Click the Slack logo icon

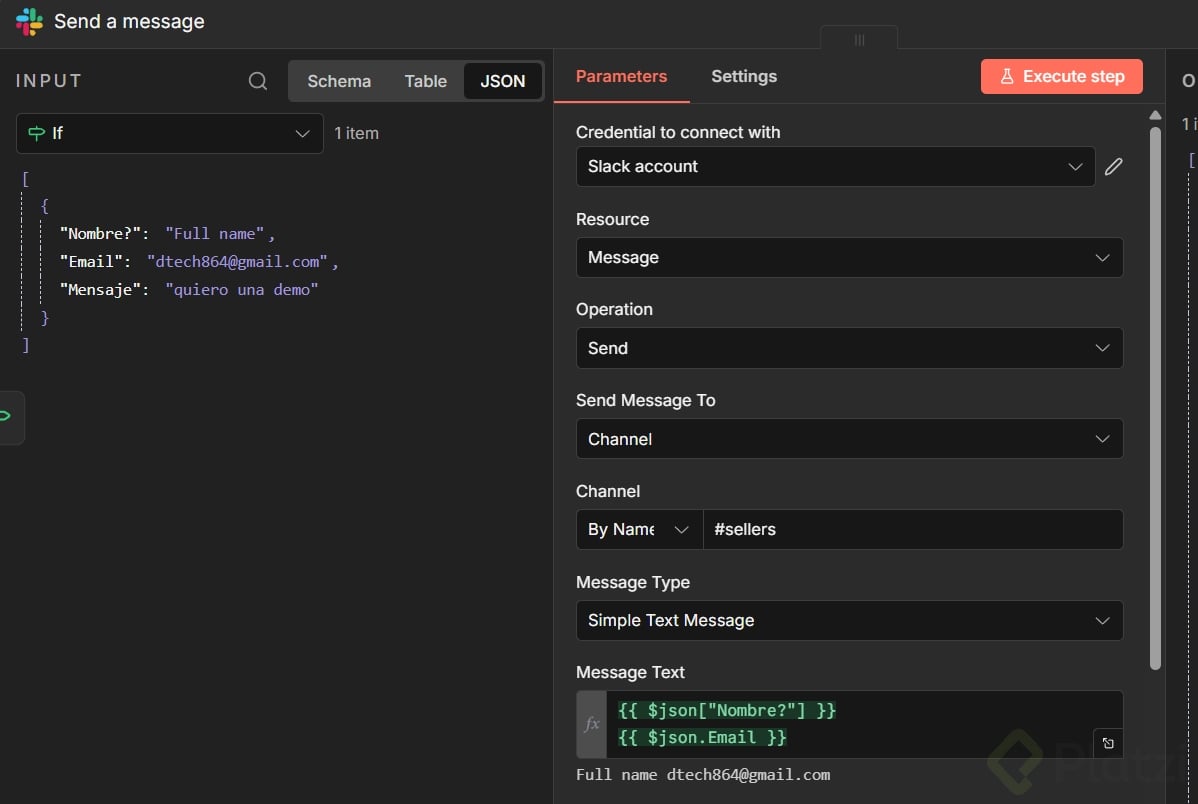pyautogui.click(x=29, y=22)
